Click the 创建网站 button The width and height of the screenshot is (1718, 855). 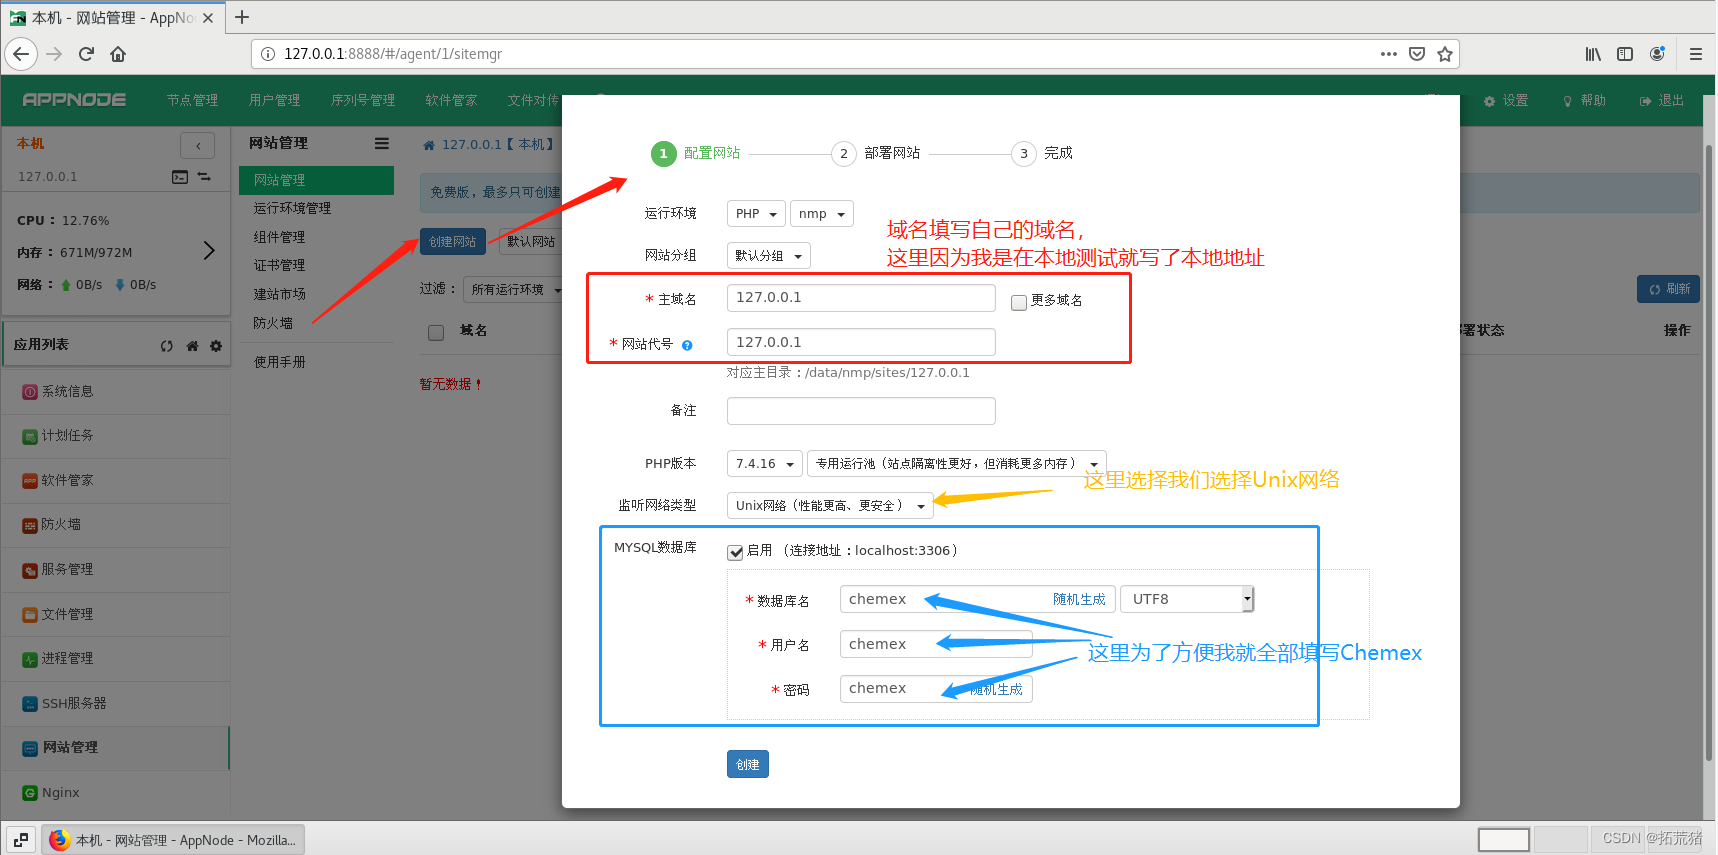point(453,241)
